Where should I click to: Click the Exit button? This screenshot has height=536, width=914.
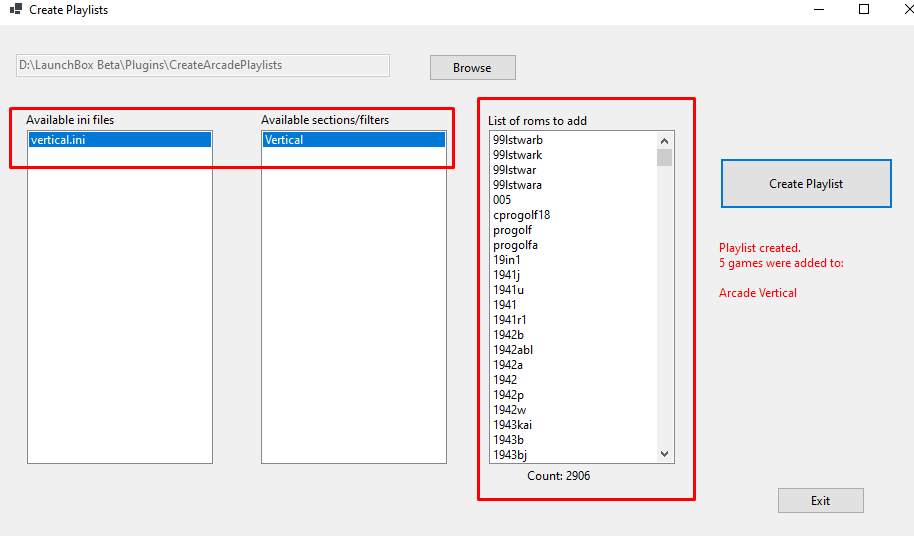pos(821,500)
